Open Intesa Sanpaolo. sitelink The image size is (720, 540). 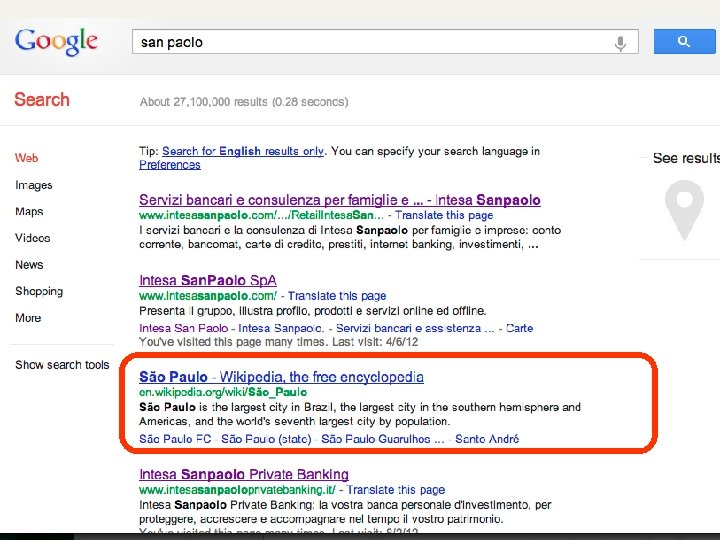pos(281,328)
